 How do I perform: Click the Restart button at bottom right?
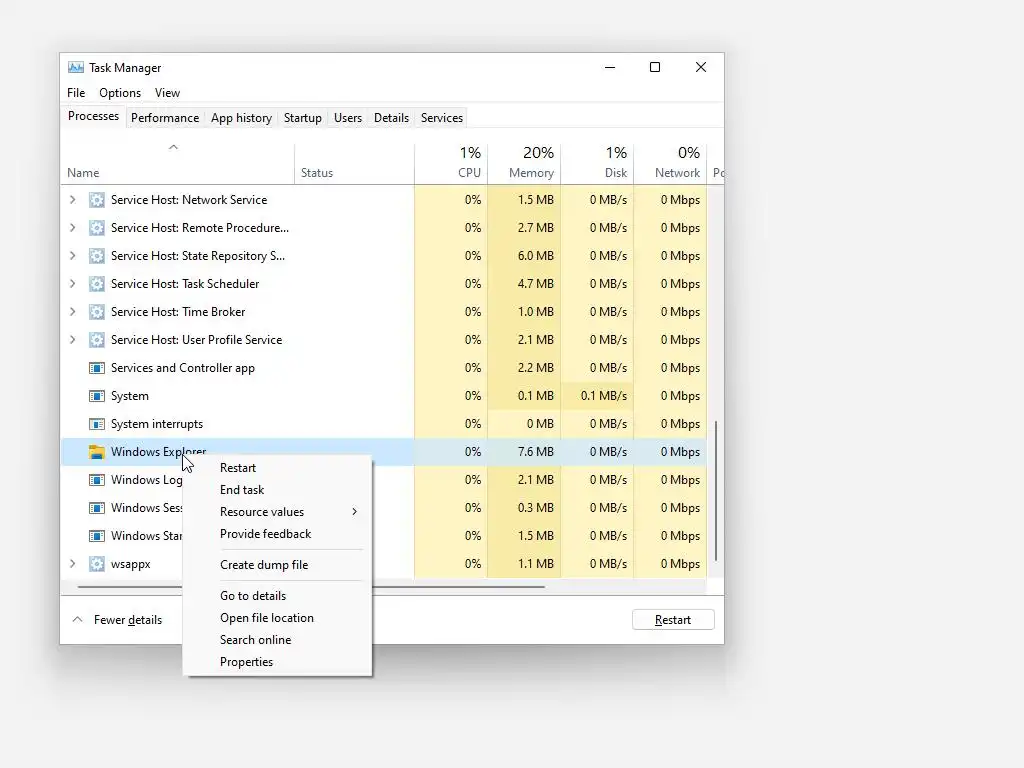pos(673,620)
